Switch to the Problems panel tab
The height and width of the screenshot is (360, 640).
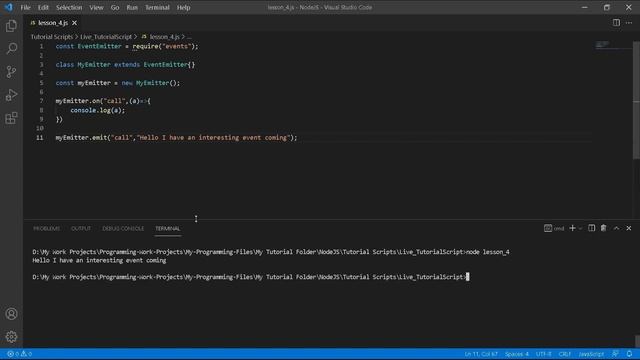(47, 229)
